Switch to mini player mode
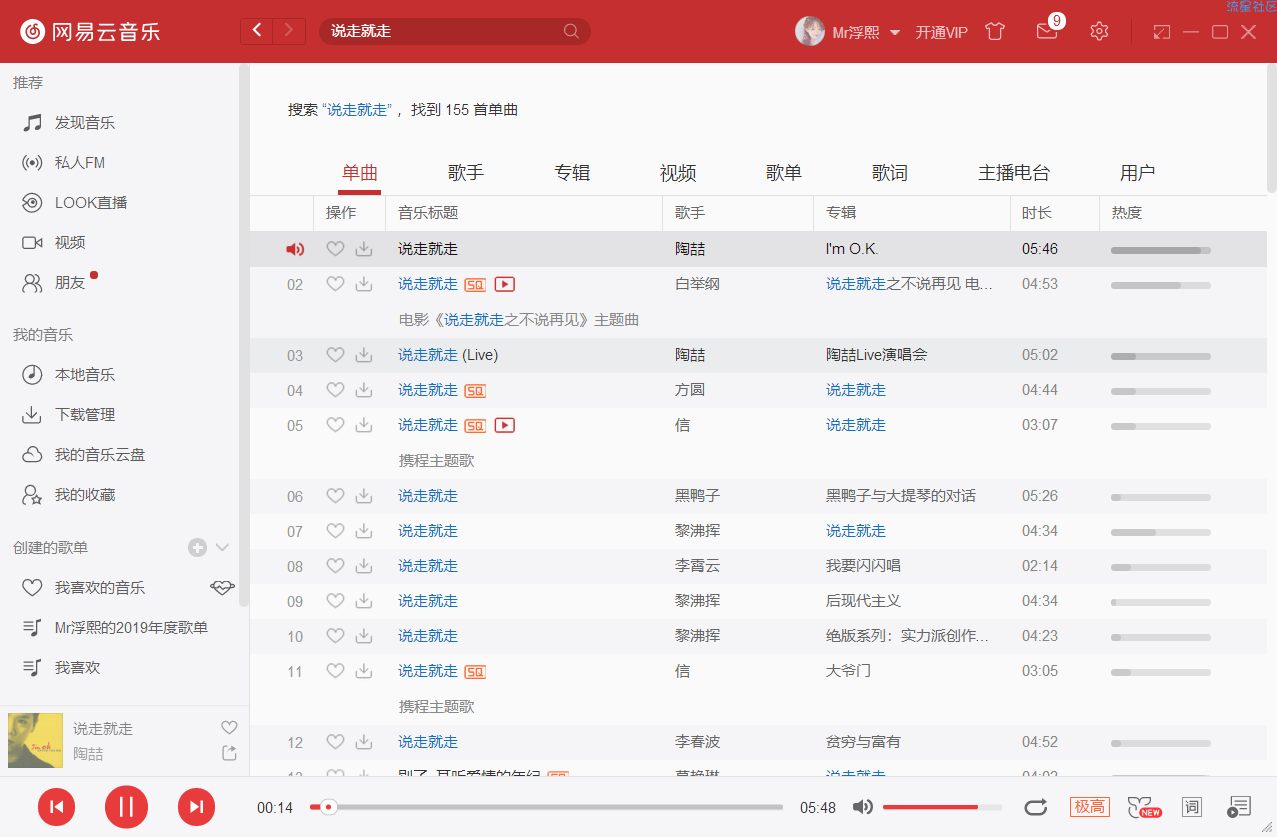Screen dimensions: 1277x837 coord(1161,32)
